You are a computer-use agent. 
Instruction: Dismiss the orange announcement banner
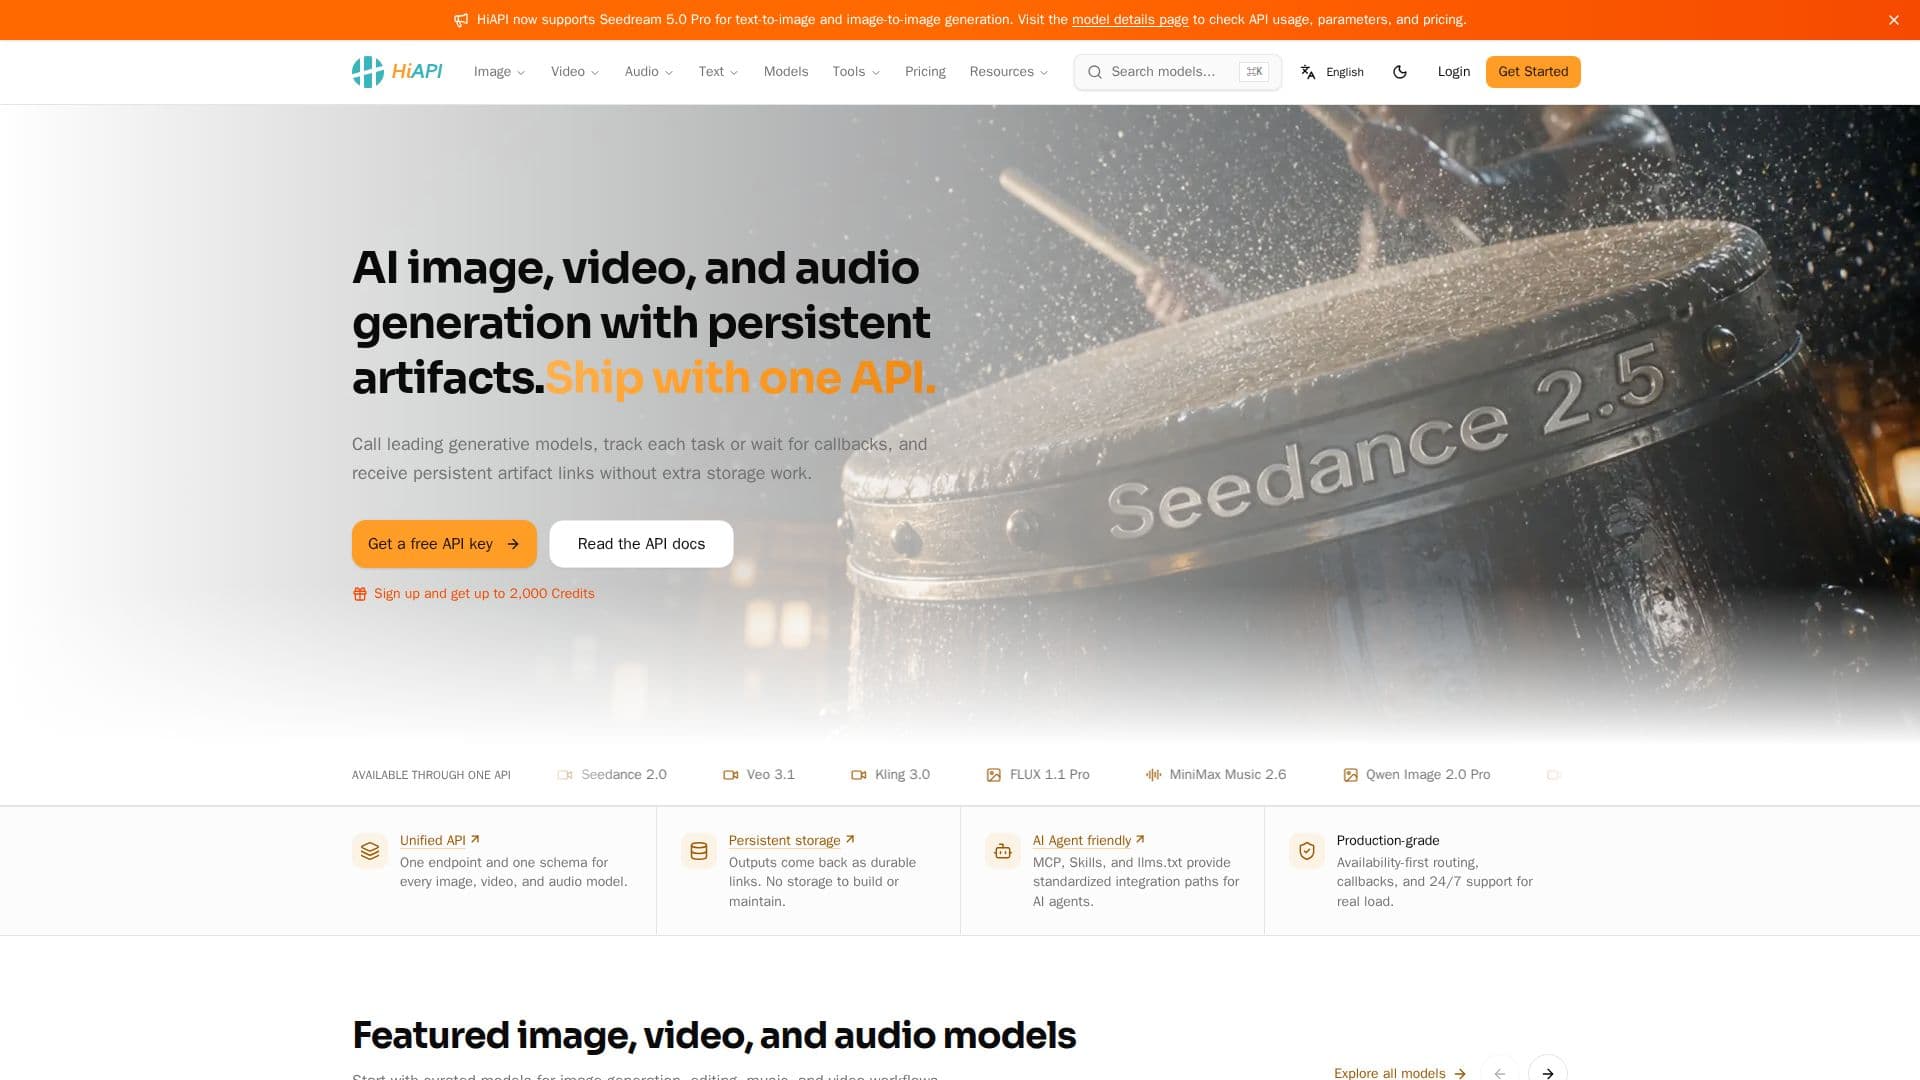[x=1893, y=20]
